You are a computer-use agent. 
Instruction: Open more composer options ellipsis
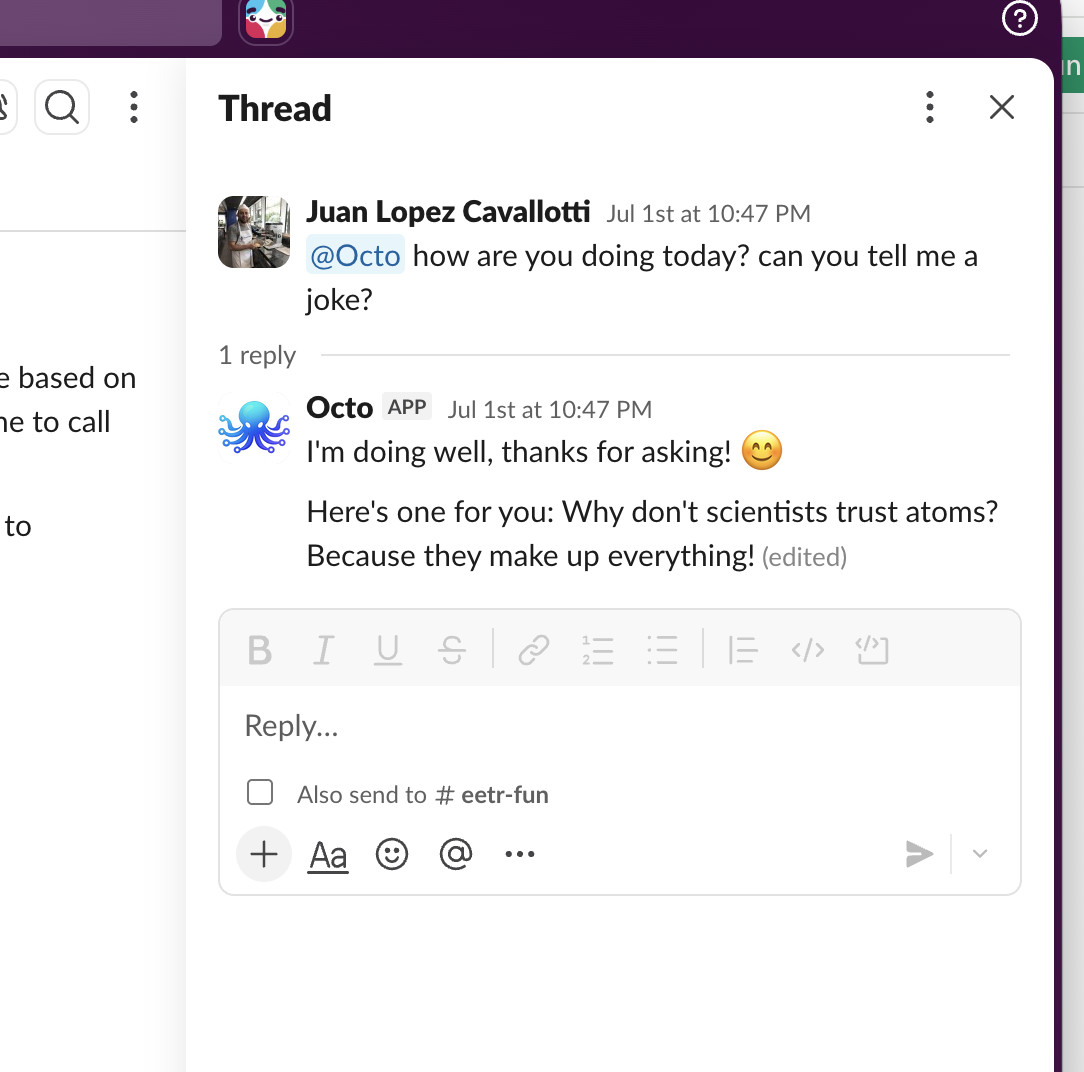[520, 854]
